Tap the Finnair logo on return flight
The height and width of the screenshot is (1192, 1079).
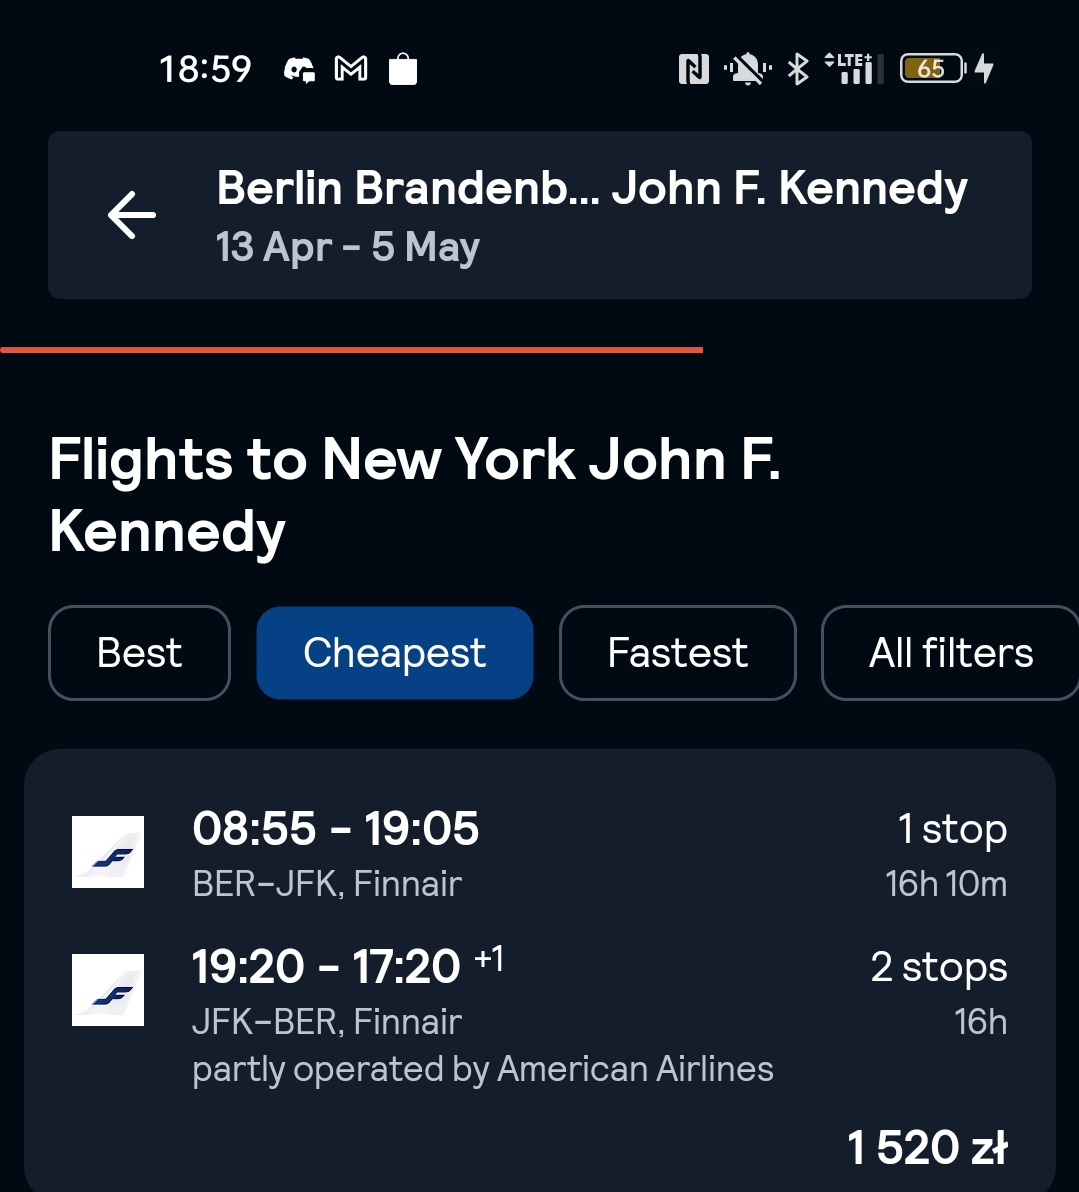tap(108, 990)
